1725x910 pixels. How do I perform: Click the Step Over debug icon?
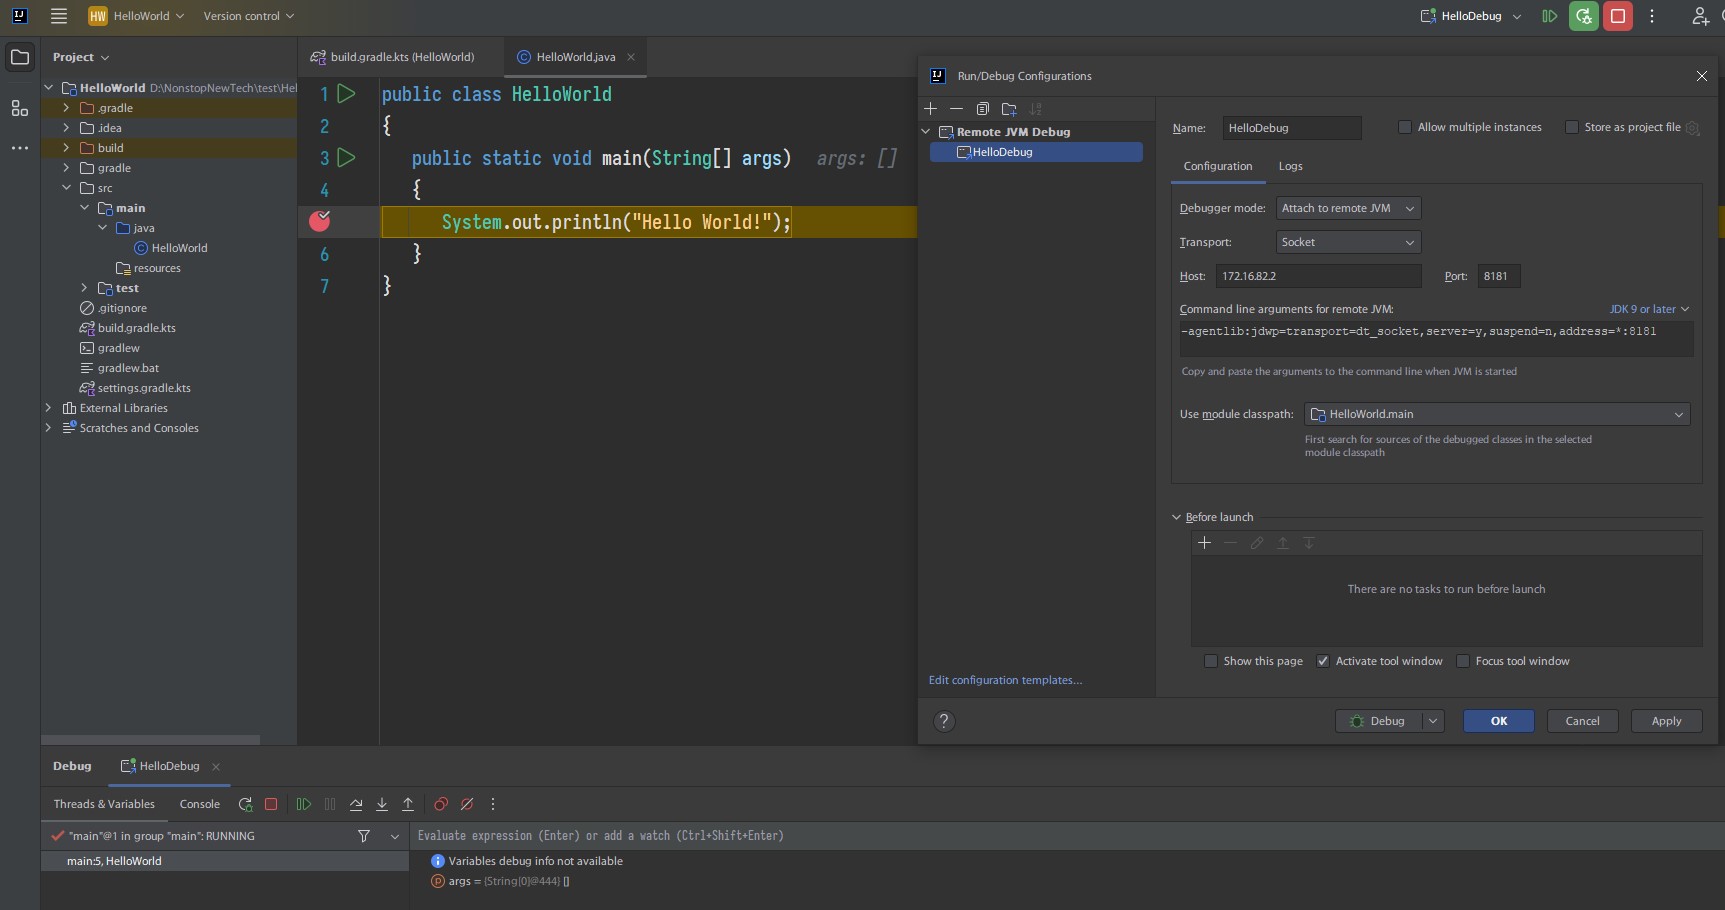click(x=356, y=804)
